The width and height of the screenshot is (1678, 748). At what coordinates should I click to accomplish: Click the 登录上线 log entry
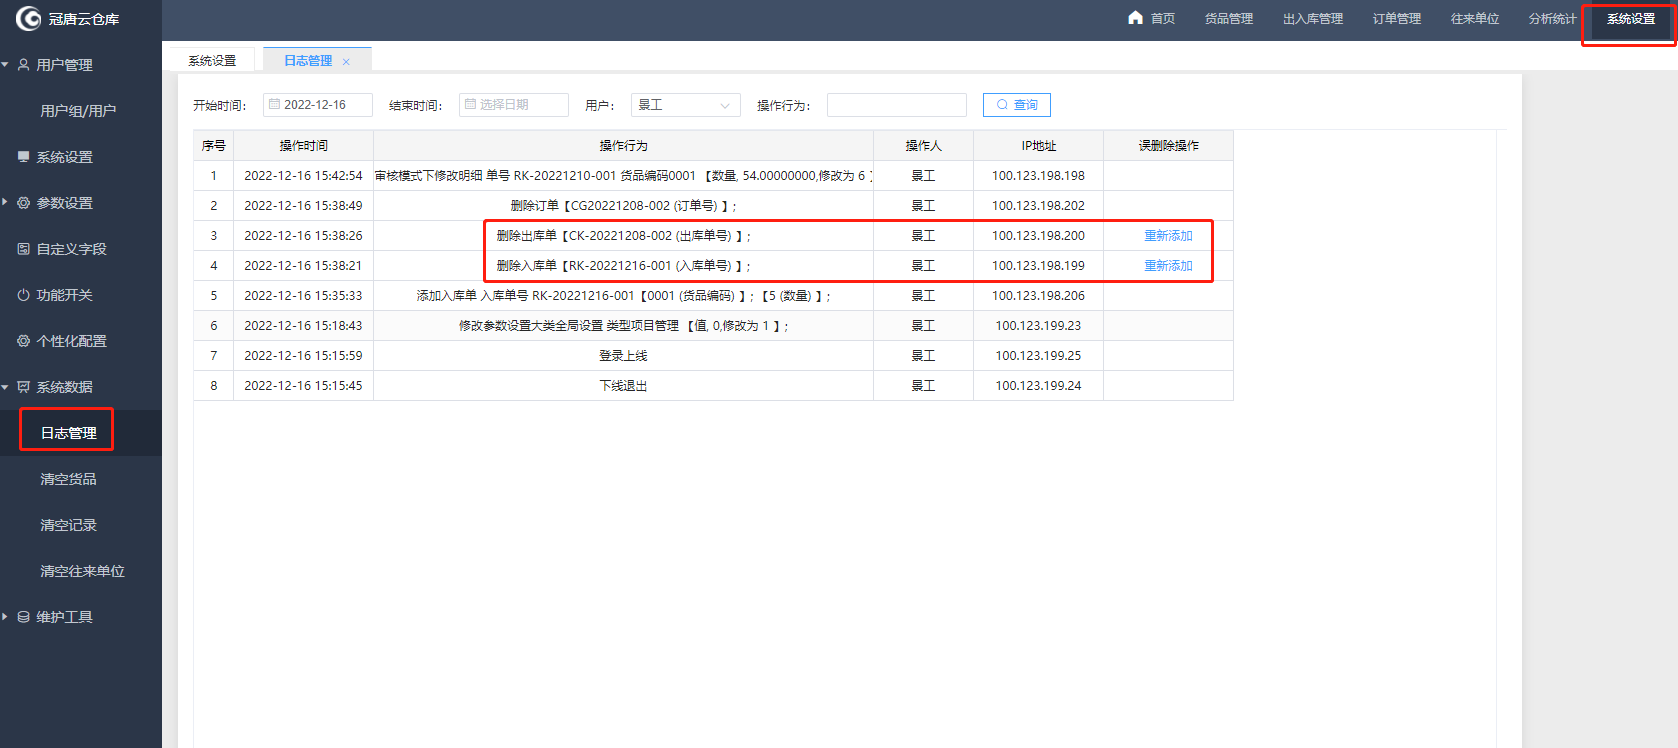(x=623, y=355)
